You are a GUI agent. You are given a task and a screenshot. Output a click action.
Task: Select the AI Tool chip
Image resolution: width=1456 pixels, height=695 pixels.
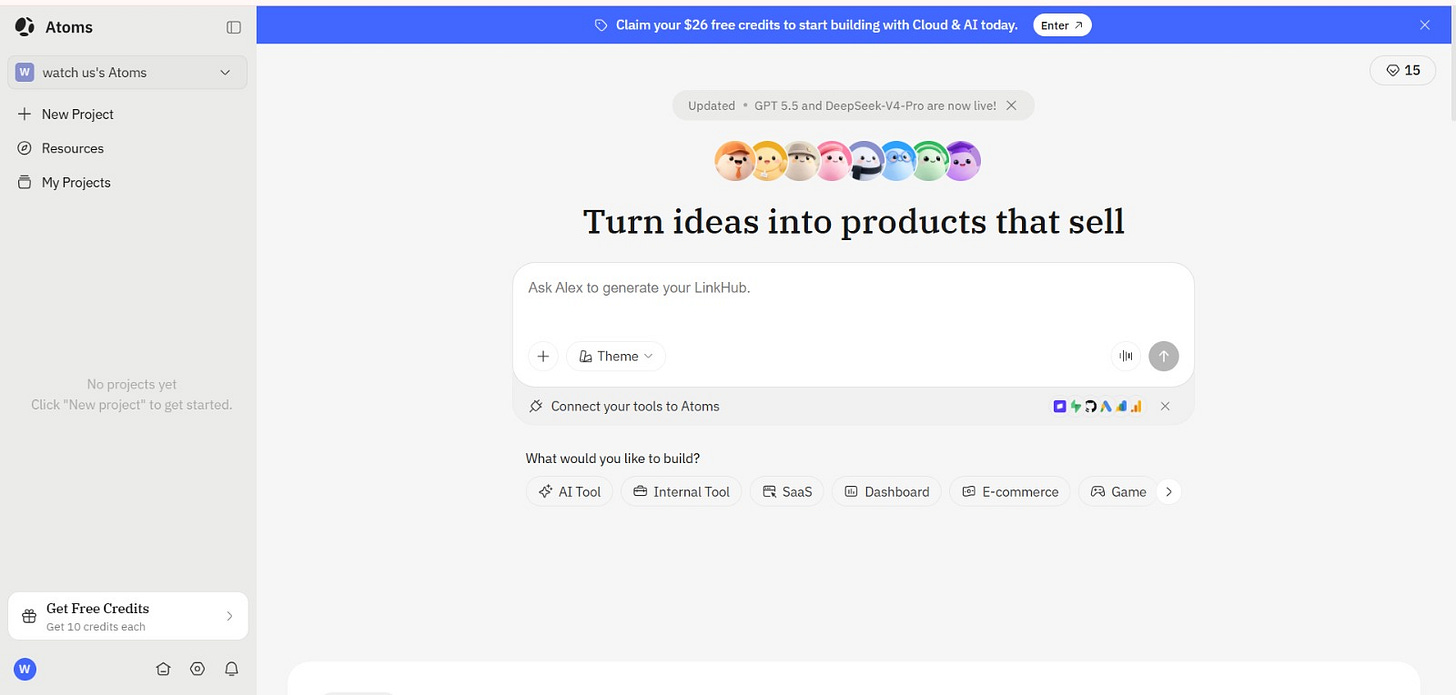pyautogui.click(x=569, y=491)
